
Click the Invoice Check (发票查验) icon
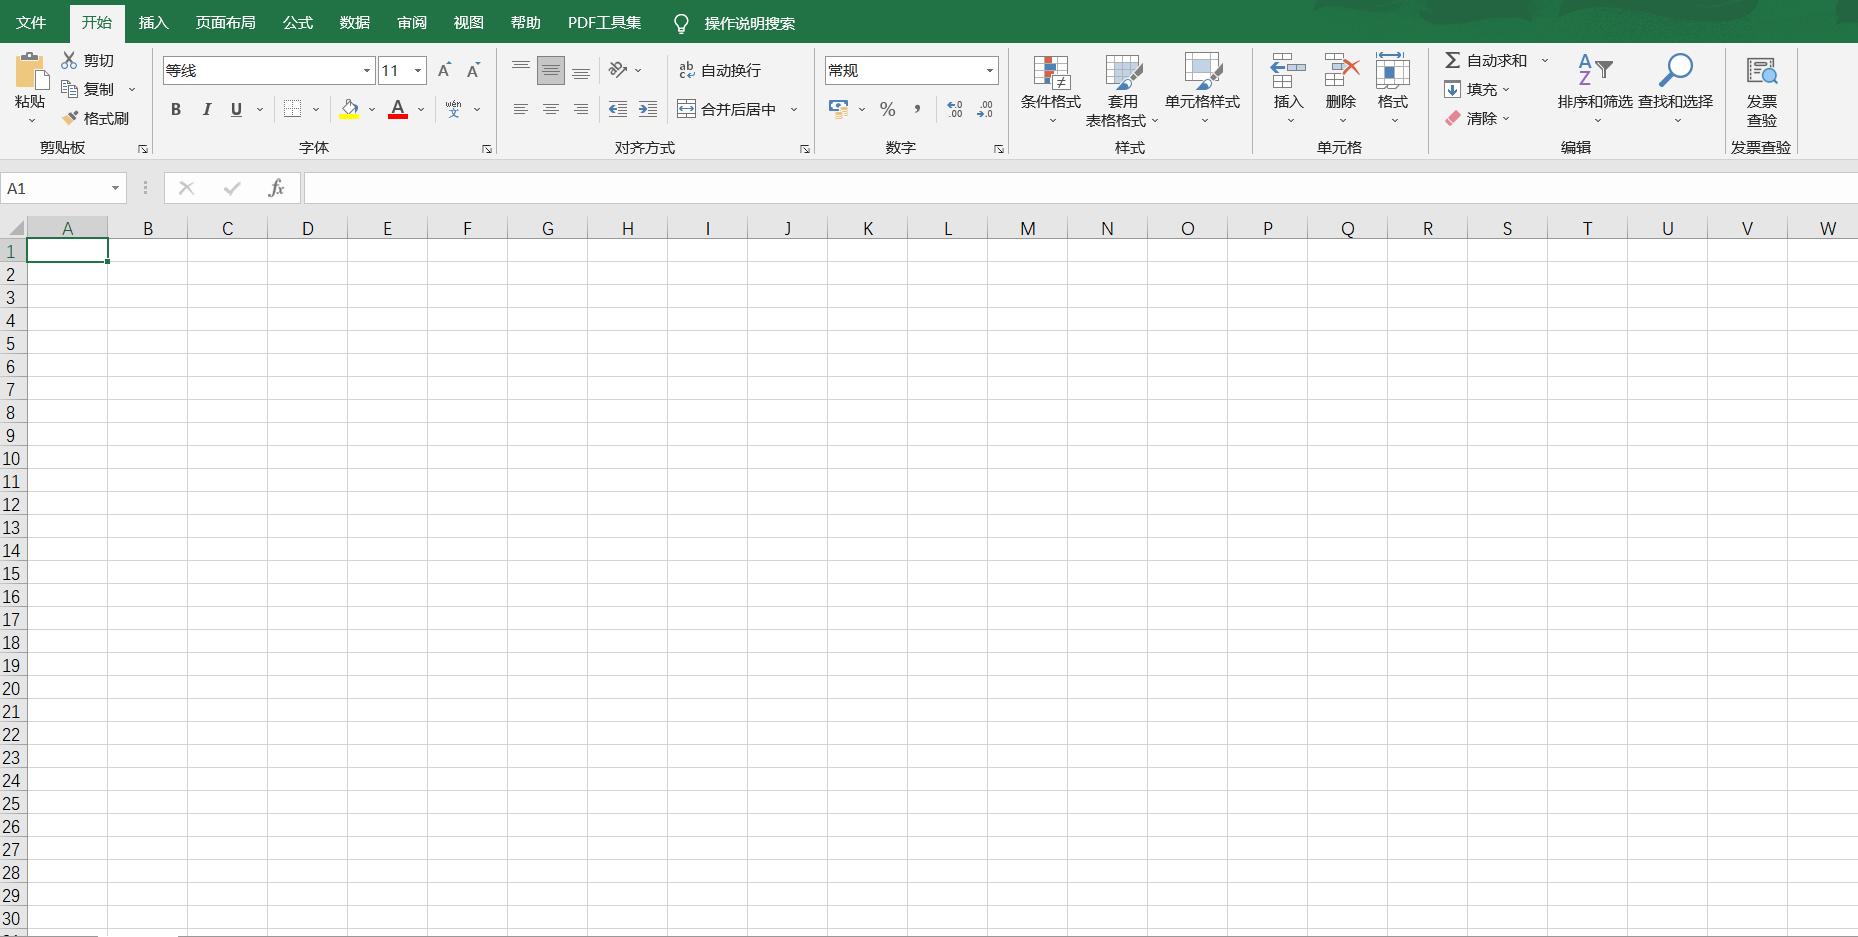(x=1761, y=72)
